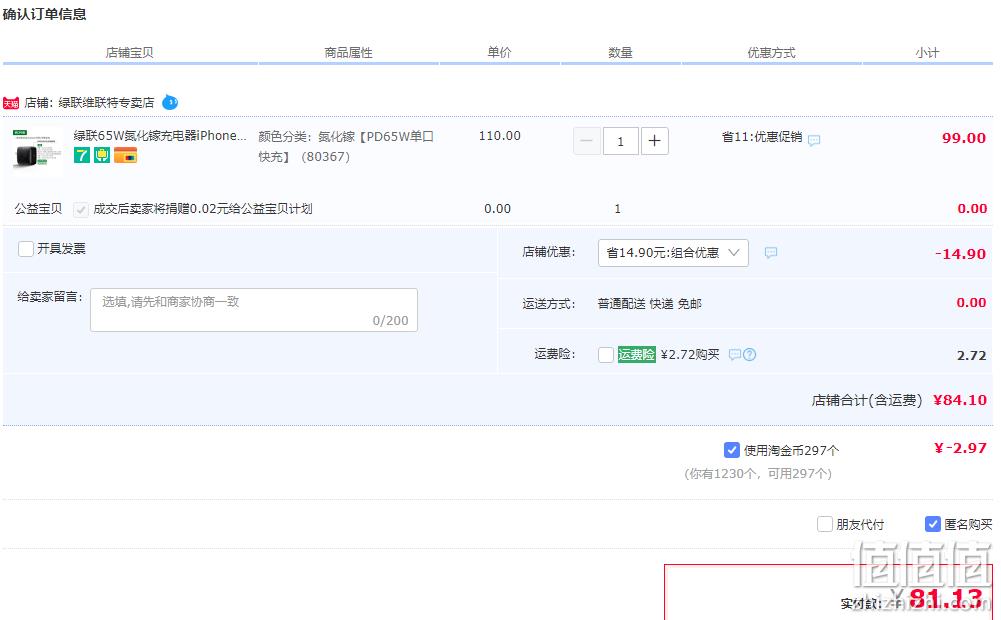
Task: Click the 数量 column header
Action: point(620,52)
